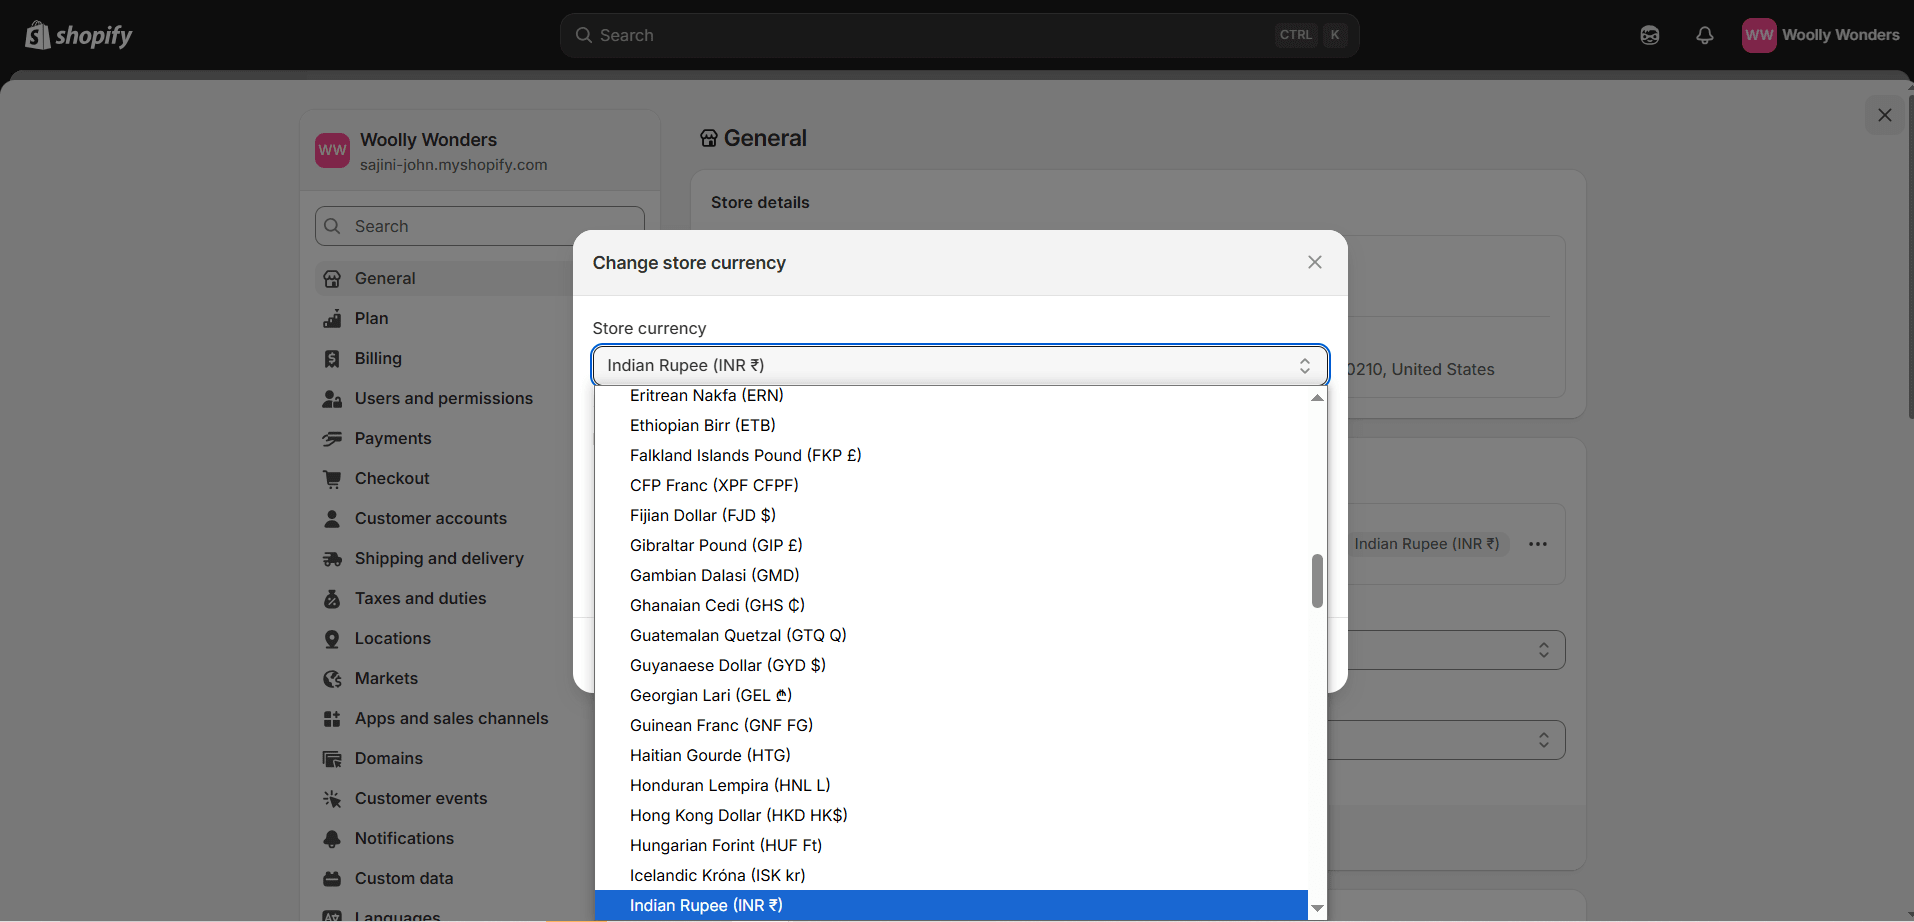Image resolution: width=1914 pixels, height=922 pixels.
Task: Click the settings sidebar Search field
Action: coord(480,226)
